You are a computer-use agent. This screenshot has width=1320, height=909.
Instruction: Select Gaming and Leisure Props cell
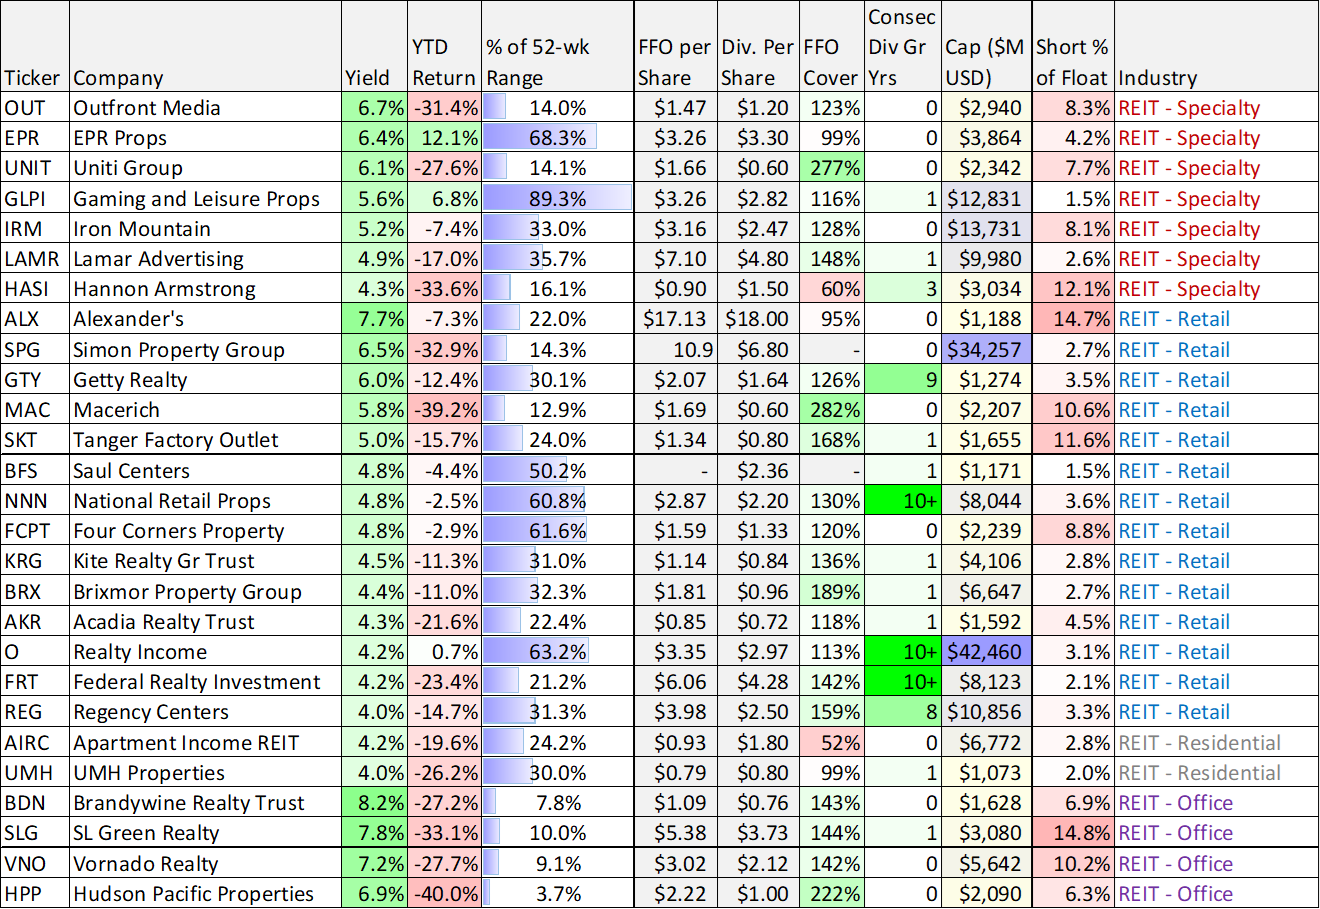205,199
